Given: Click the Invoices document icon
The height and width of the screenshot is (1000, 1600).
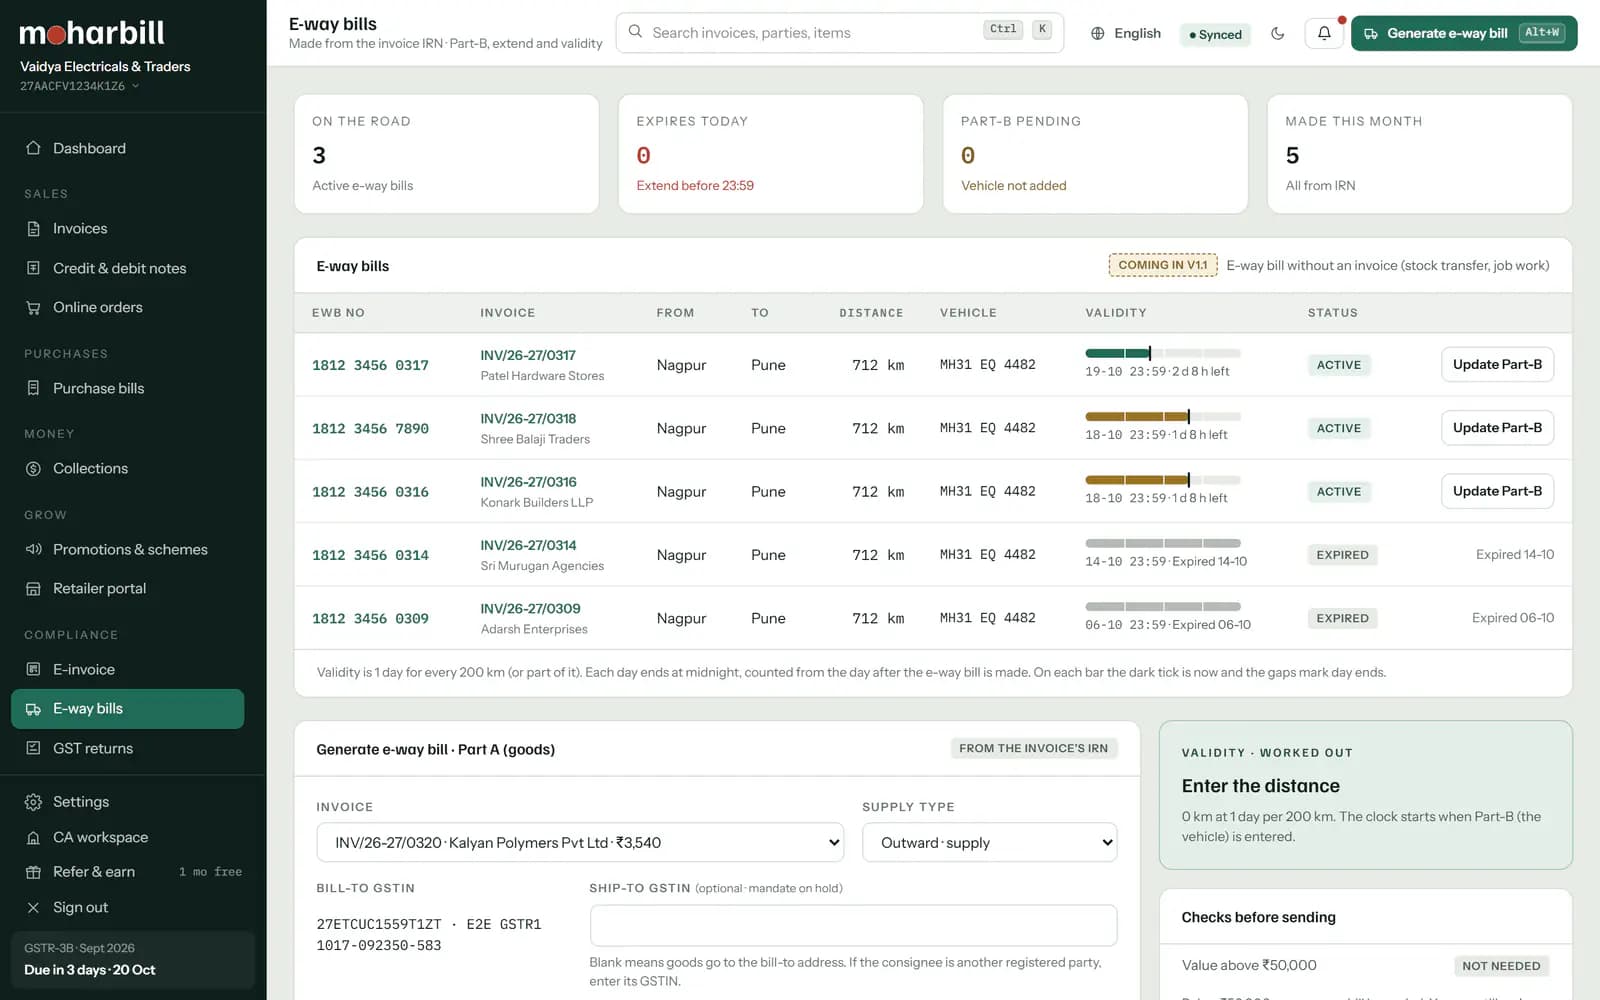Looking at the screenshot, I should click(33, 228).
